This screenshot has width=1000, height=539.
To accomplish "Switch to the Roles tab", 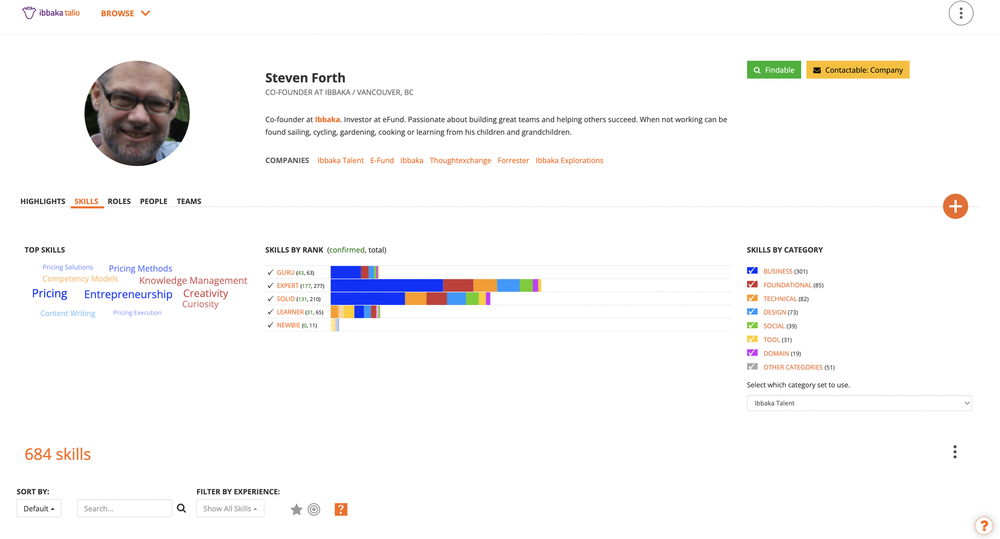I will 119,201.
